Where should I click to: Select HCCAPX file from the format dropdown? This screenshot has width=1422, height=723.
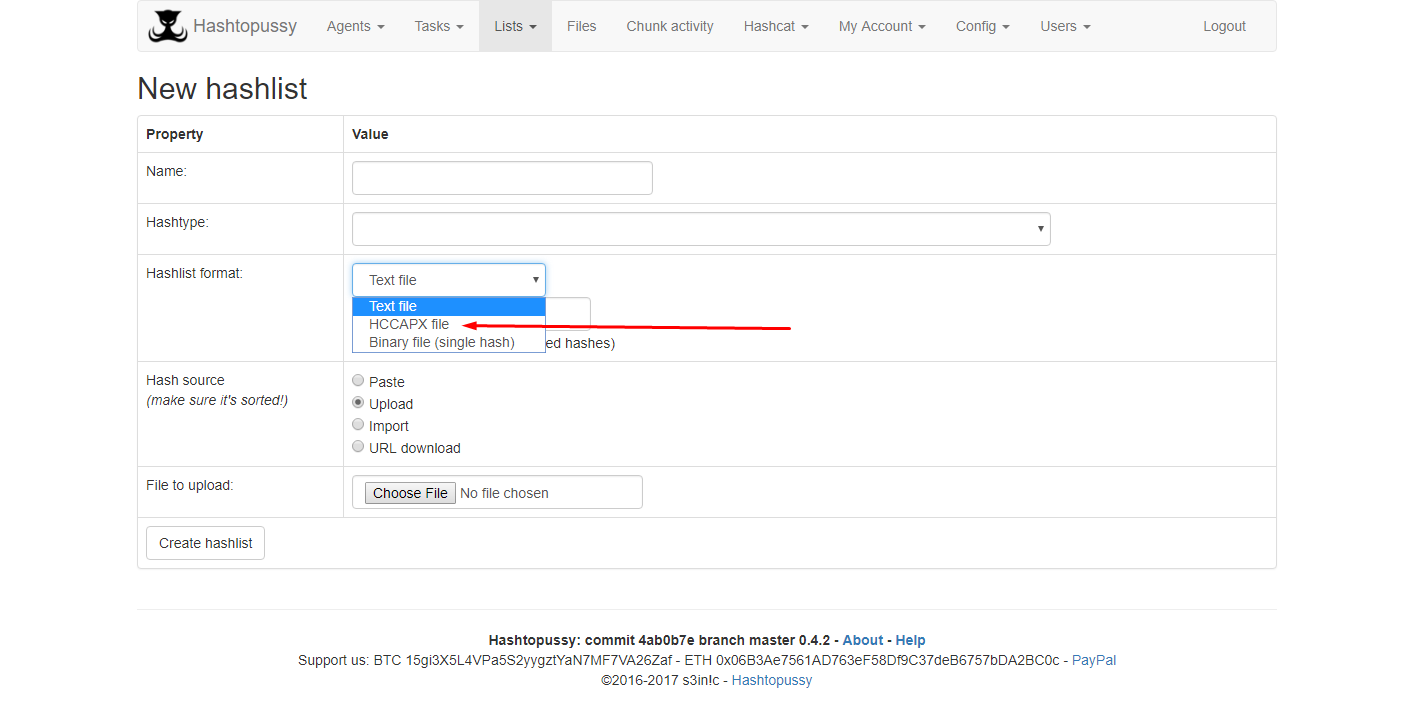coord(408,324)
